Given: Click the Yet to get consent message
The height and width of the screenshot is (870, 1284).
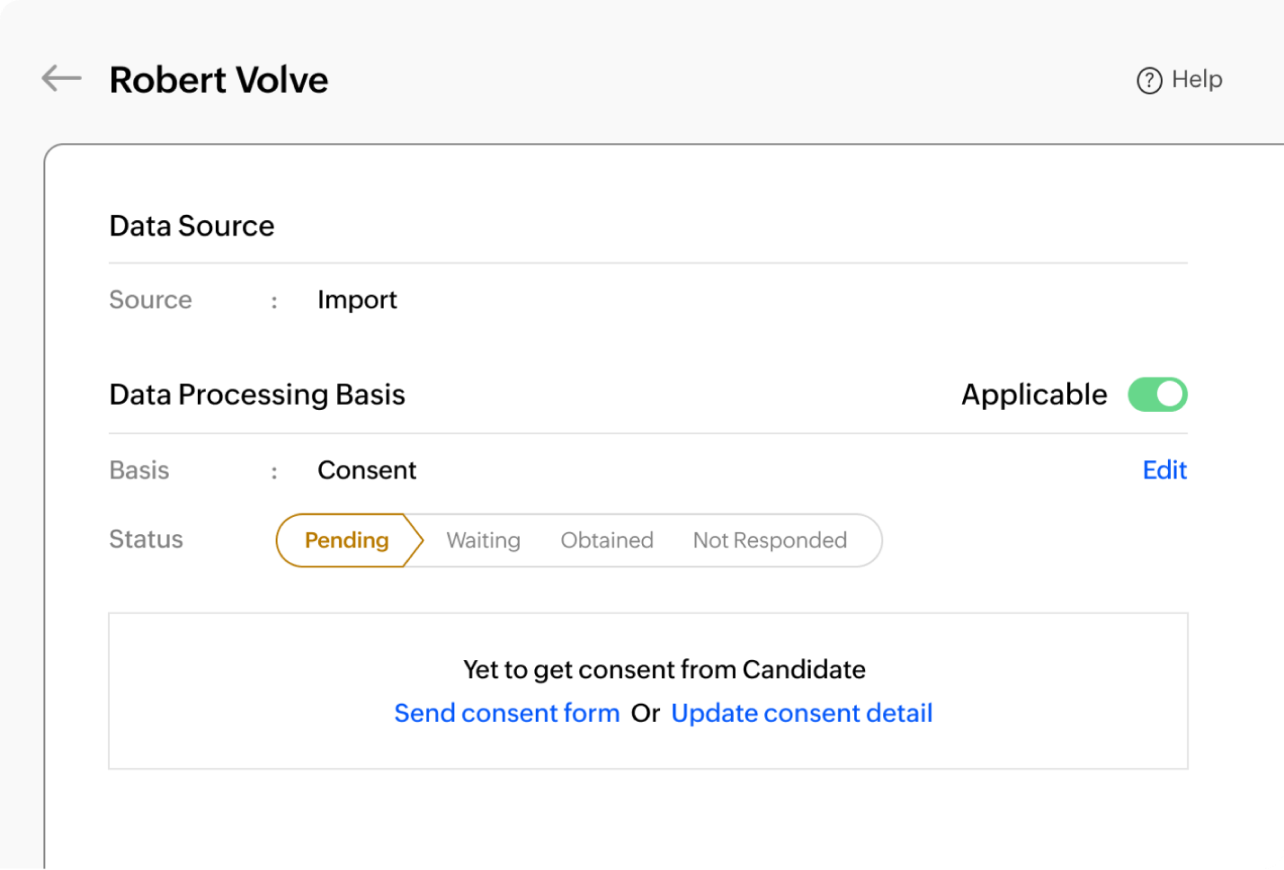Looking at the screenshot, I should tap(664, 669).
